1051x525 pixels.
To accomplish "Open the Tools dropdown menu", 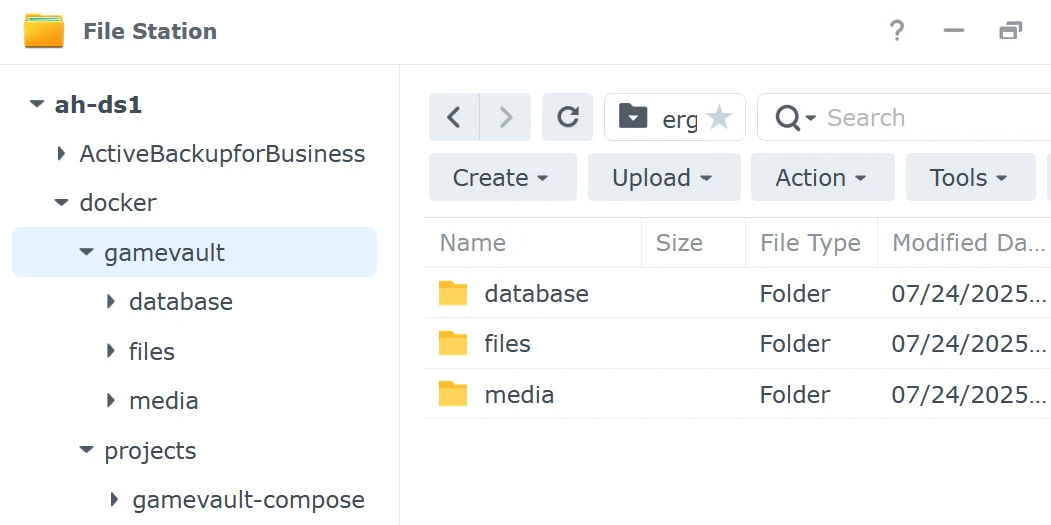I will (x=971, y=178).
